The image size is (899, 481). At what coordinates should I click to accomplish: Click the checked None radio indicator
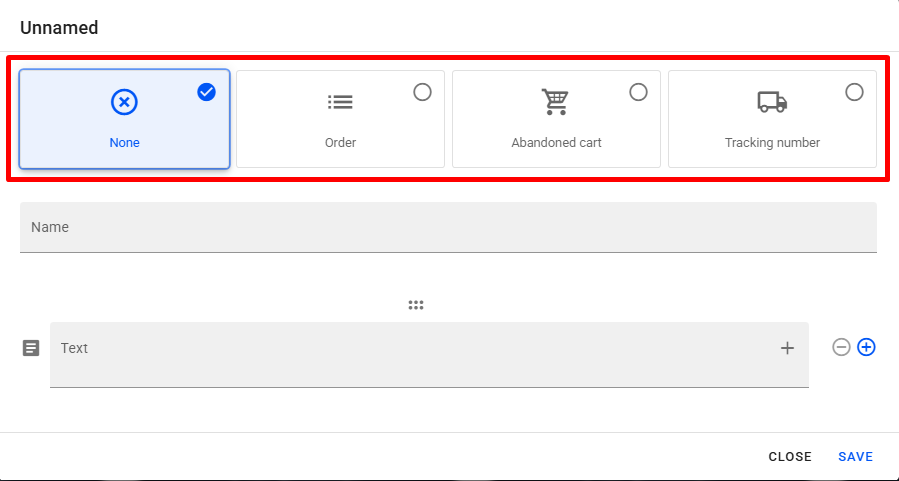[207, 92]
